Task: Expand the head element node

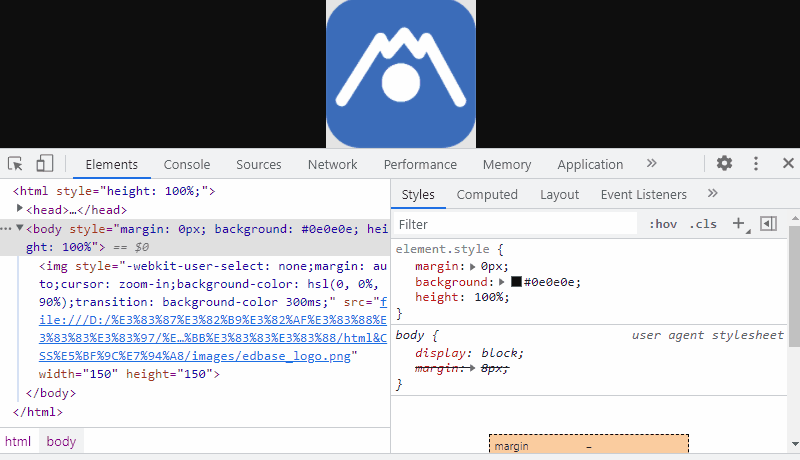Action: [x=19, y=208]
